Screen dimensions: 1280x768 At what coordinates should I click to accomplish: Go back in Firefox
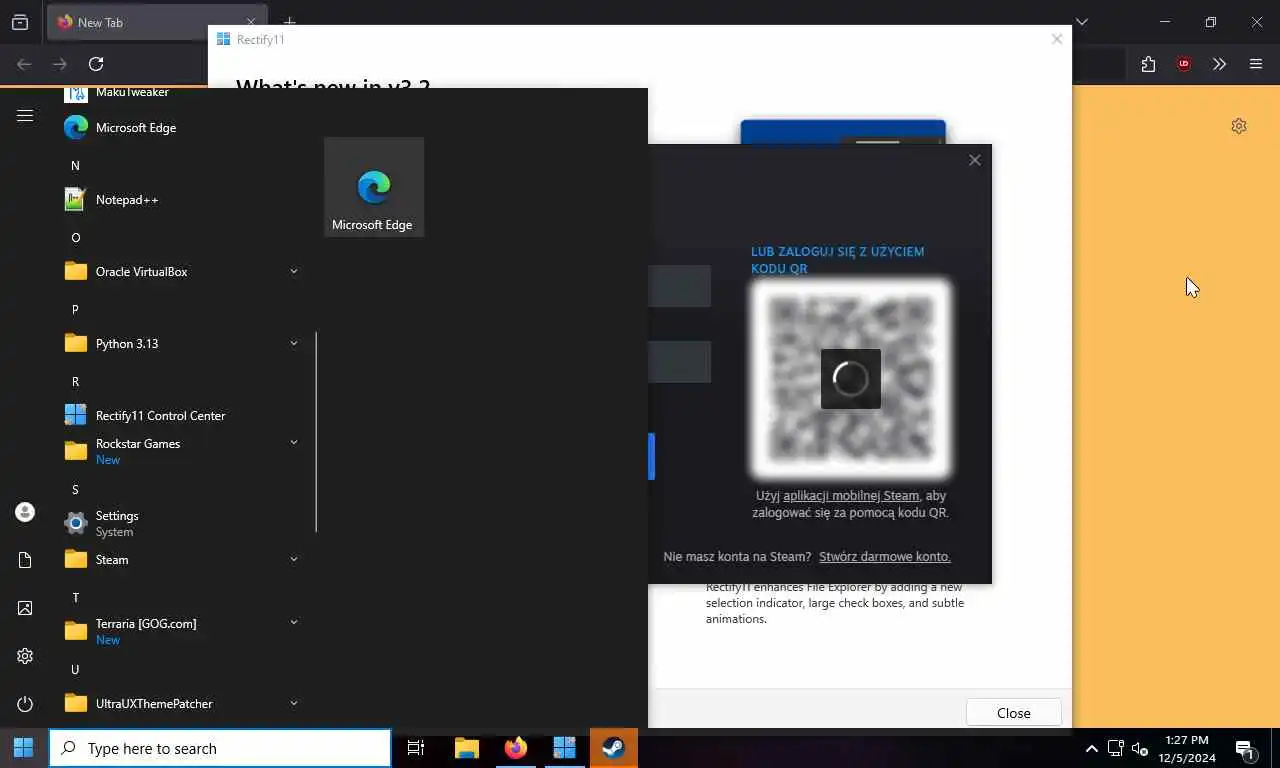click(x=24, y=64)
